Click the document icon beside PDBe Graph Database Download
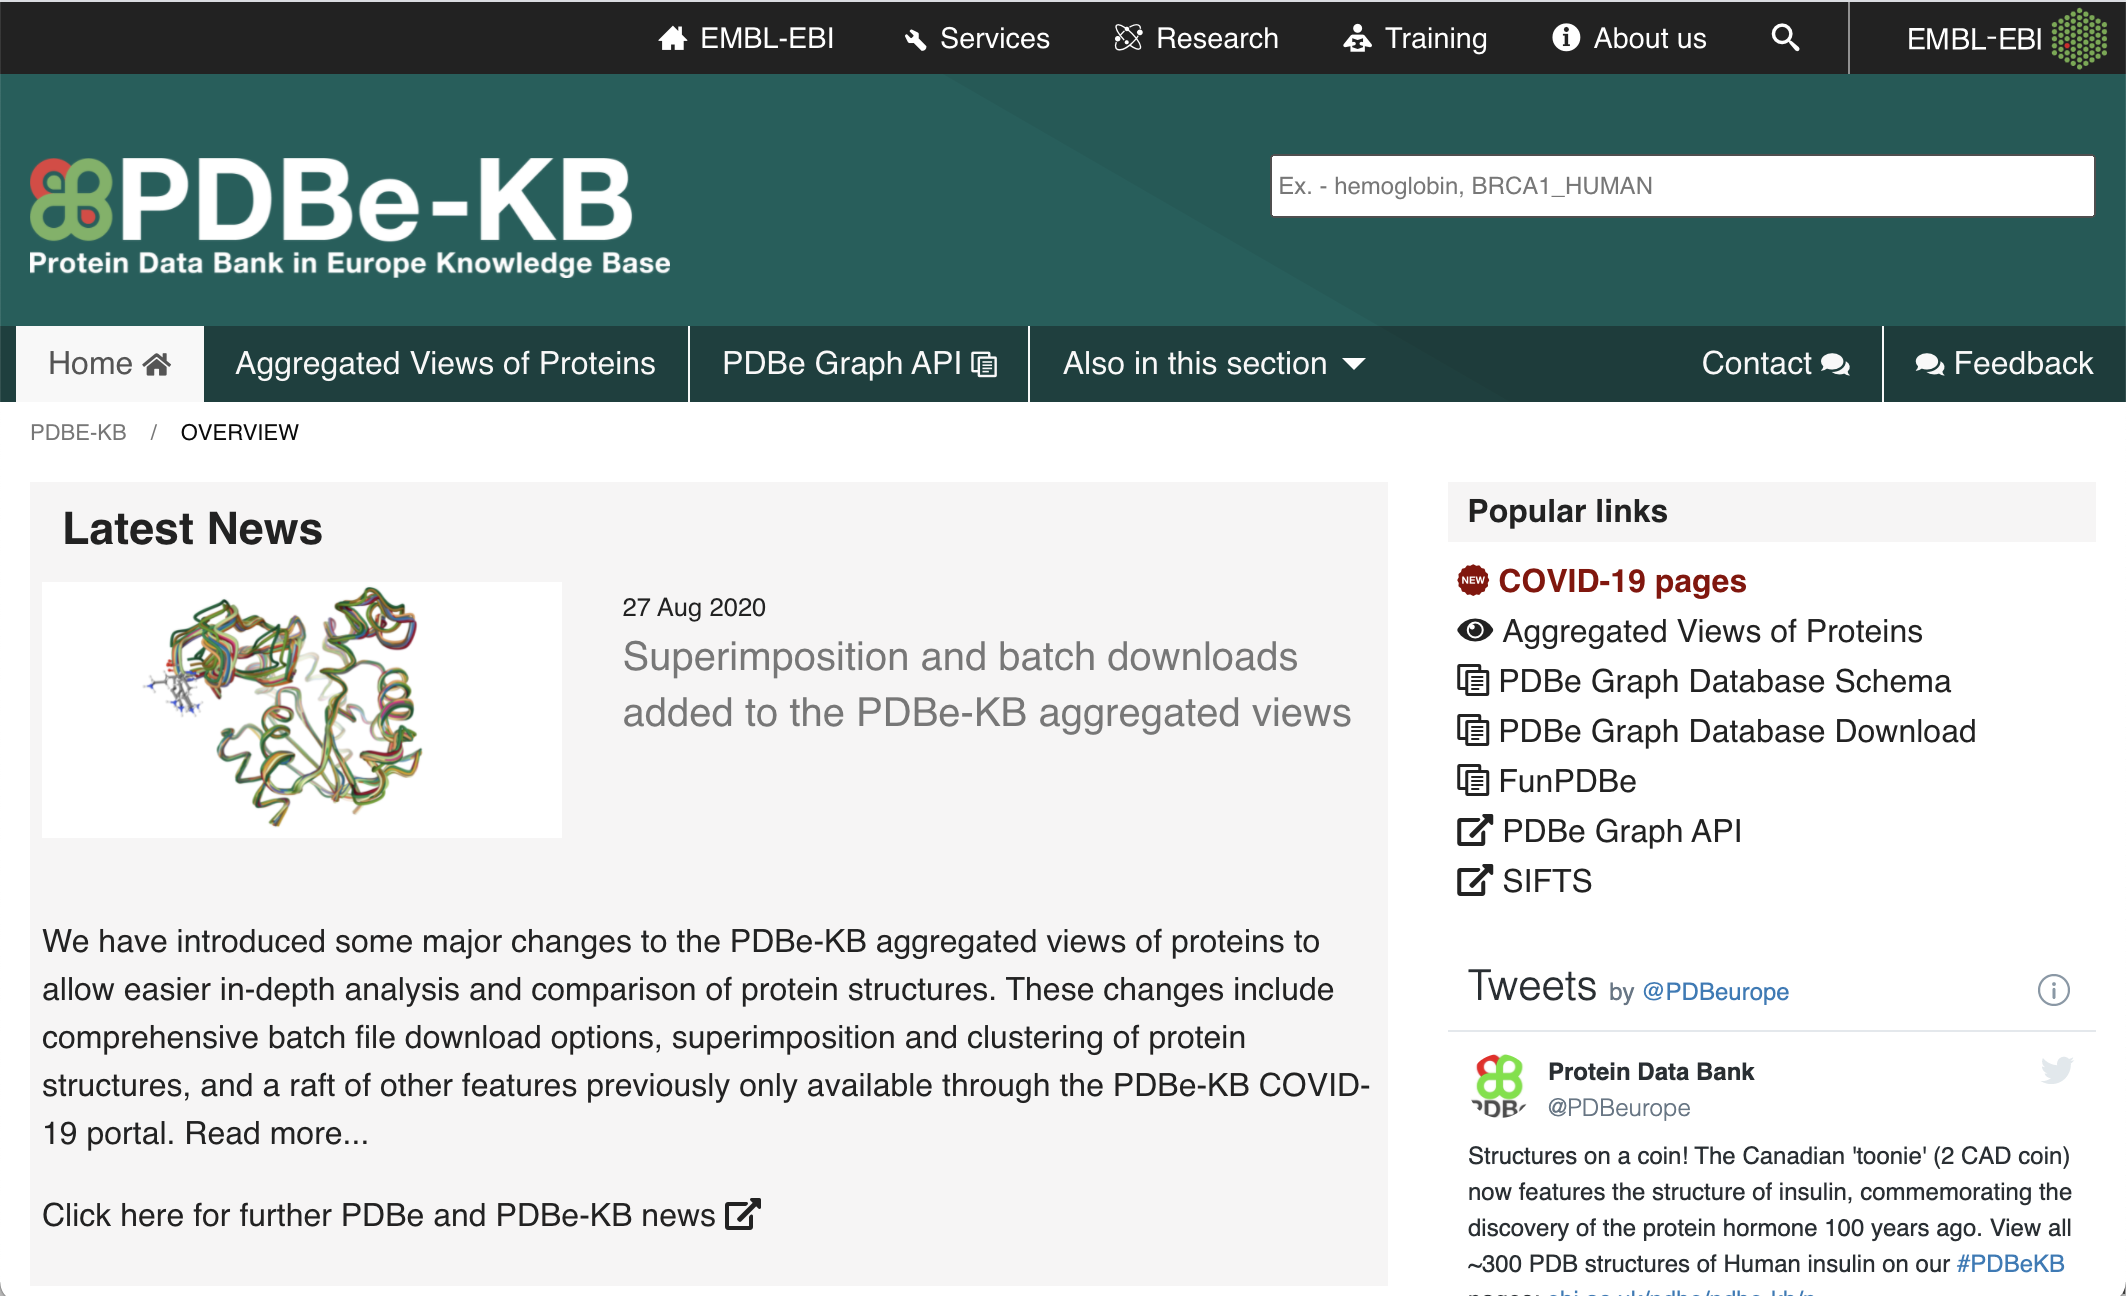This screenshot has height=1296, width=2126. point(1473,730)
